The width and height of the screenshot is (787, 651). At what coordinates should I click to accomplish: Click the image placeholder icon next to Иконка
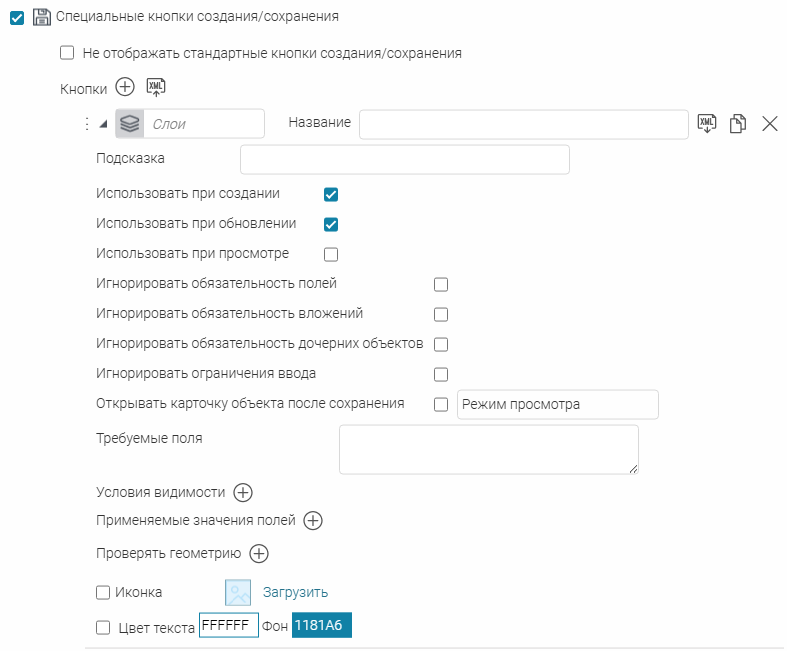[238, 592]
